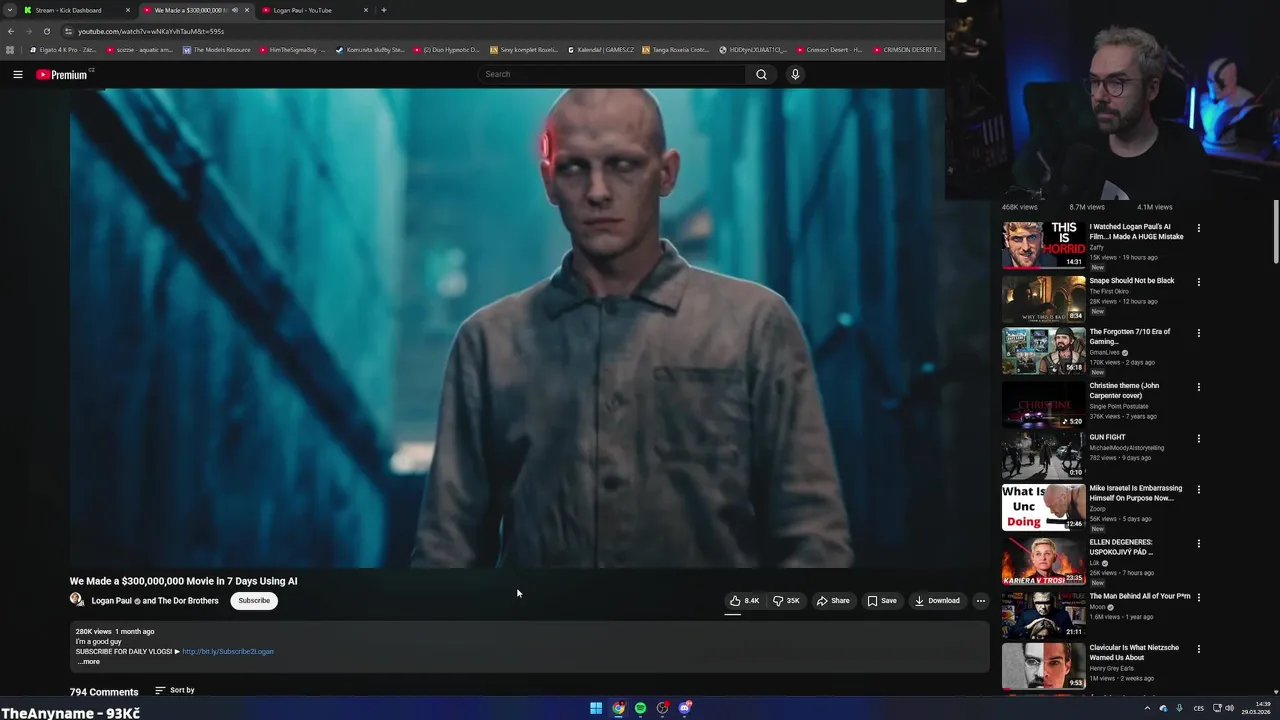This screenshot has height=720, width=1280.
Task: Open more actions ellipsis beside Download
Action: pyautogui.click(x=981, y=601)
